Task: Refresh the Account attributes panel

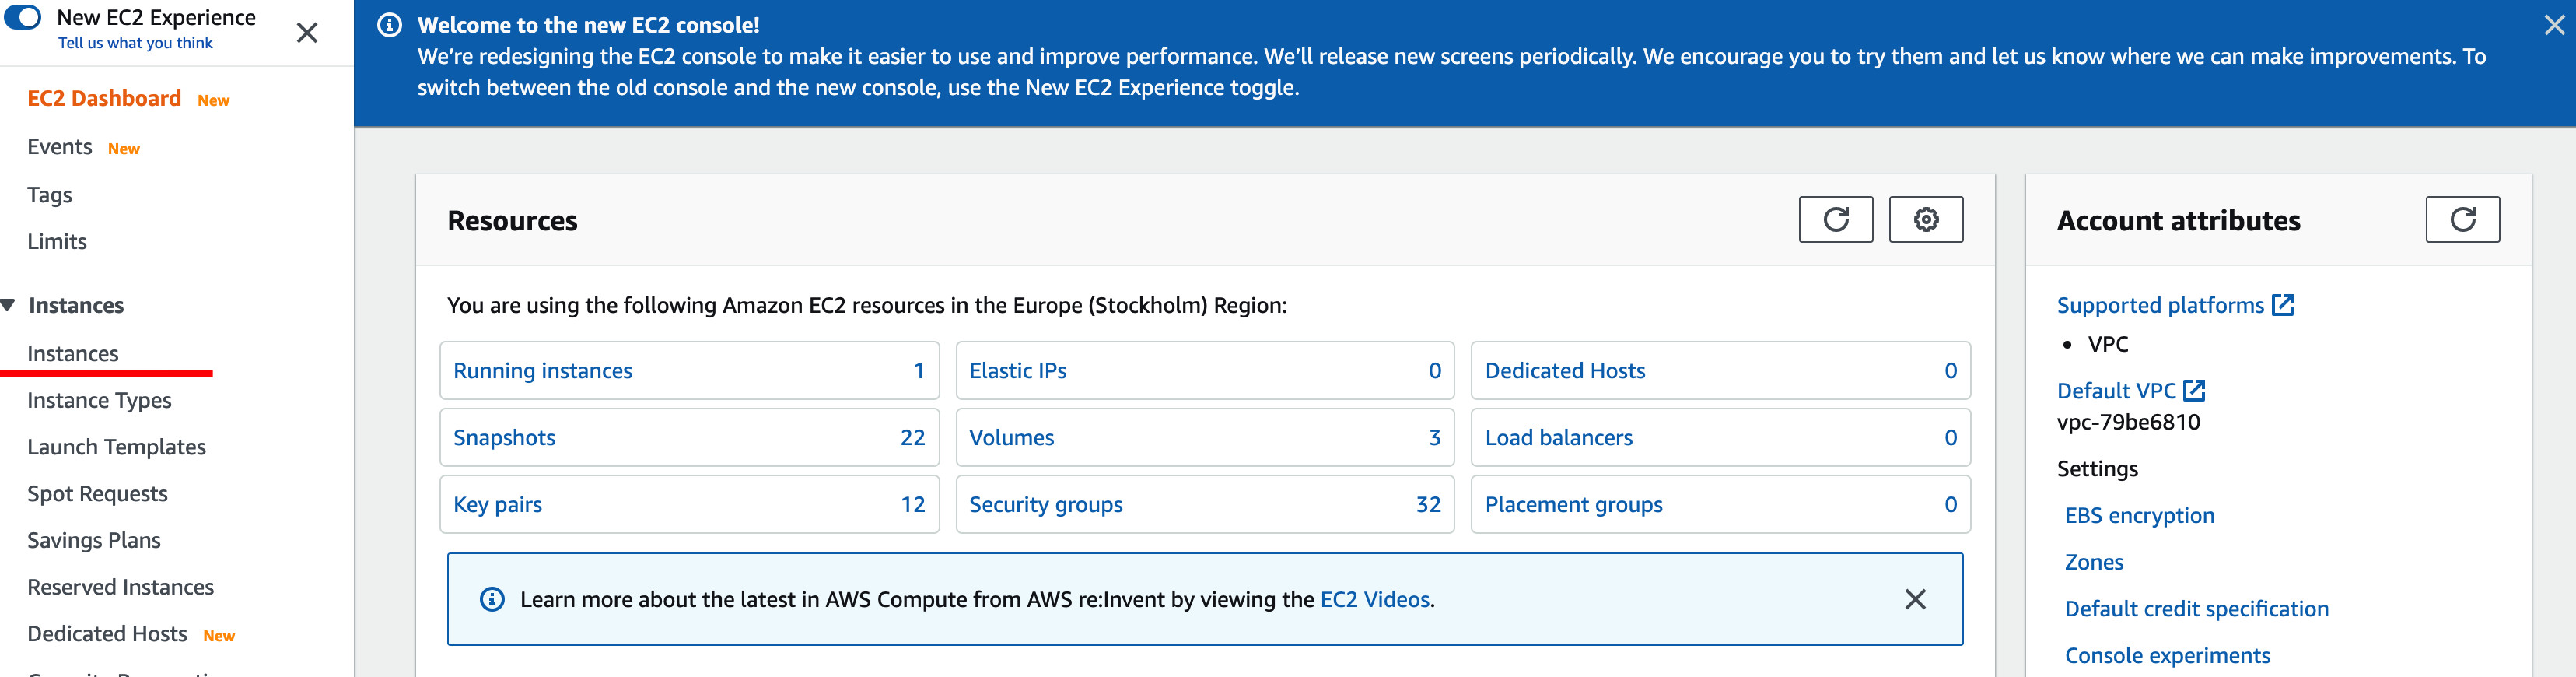Action: pos(2462,219)
